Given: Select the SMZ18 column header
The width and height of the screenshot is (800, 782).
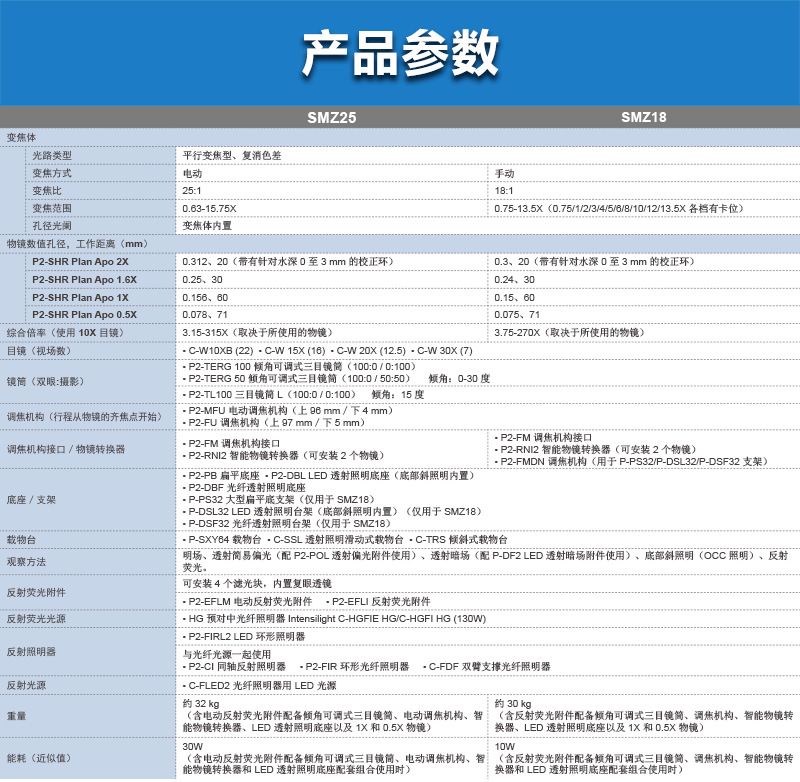Looking at the screenshot, I should point(643,117).
